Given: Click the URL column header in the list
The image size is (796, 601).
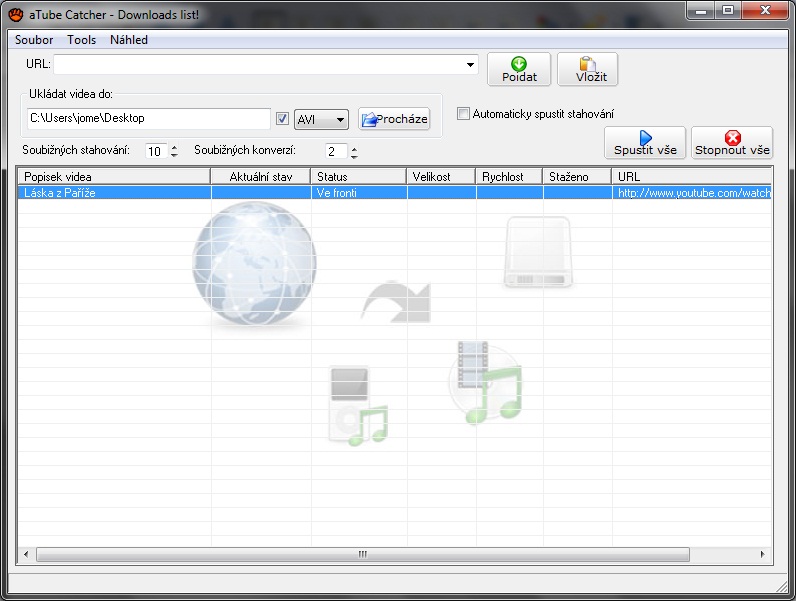Looking at the screenshot, I should pyautogui.click(x=691, y=176).
